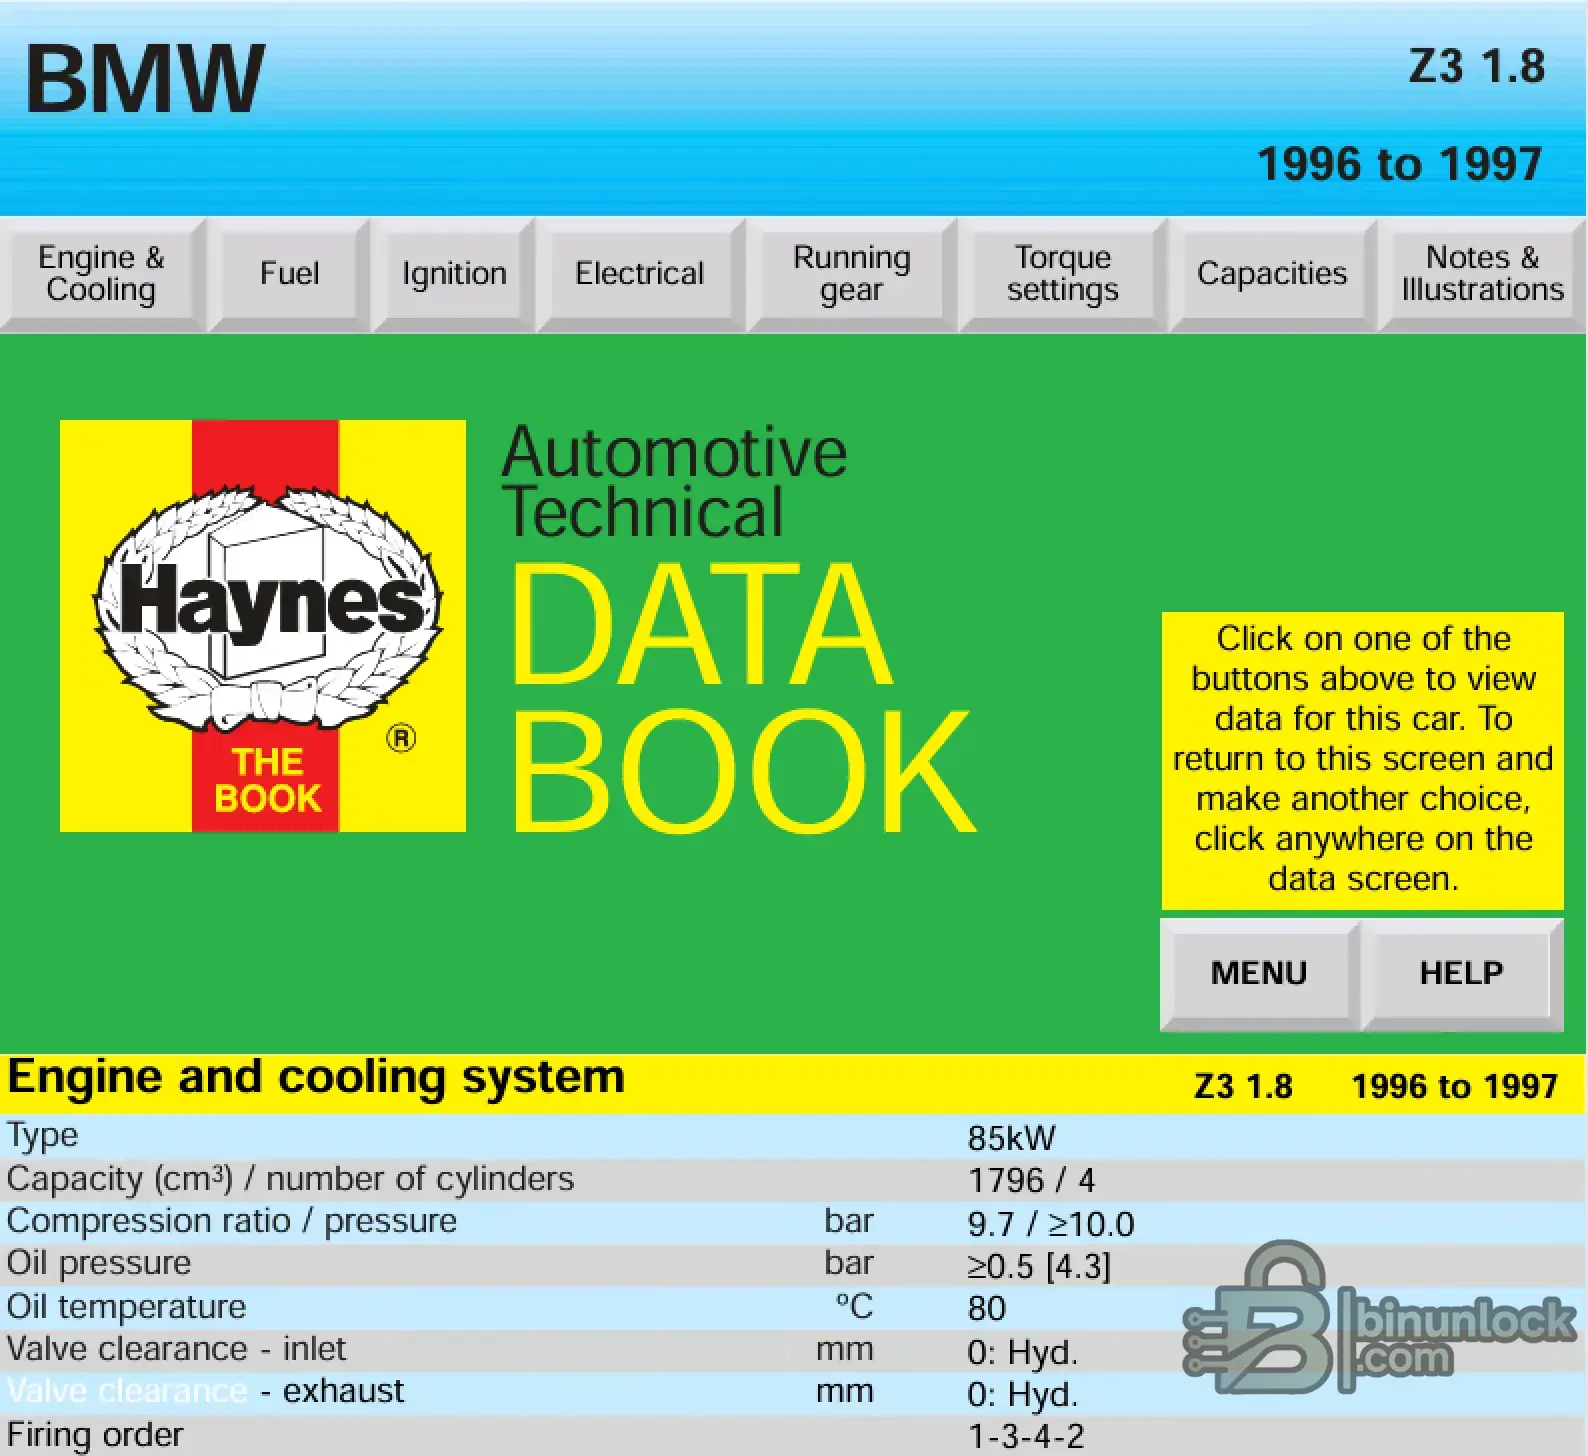
Task: Click '1996 to 1997' in yellow section bar
Action: click(x=1455, y=1086)
